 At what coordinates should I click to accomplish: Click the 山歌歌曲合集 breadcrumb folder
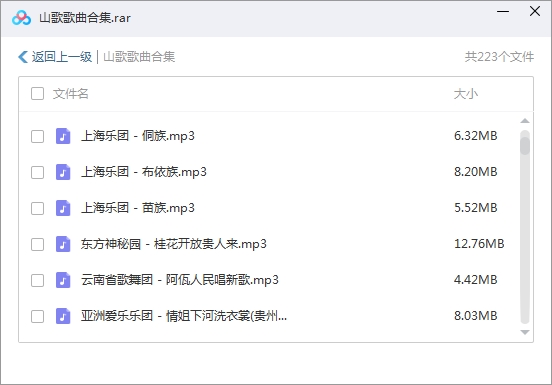coord(139,57)
